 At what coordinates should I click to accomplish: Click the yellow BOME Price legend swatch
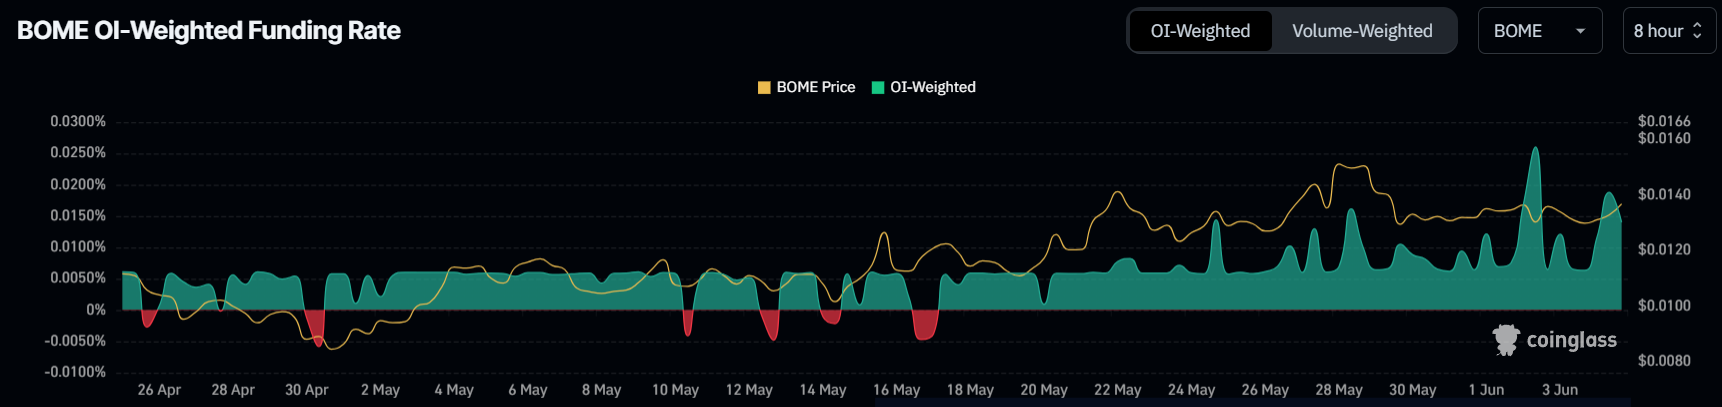point(764,87)
